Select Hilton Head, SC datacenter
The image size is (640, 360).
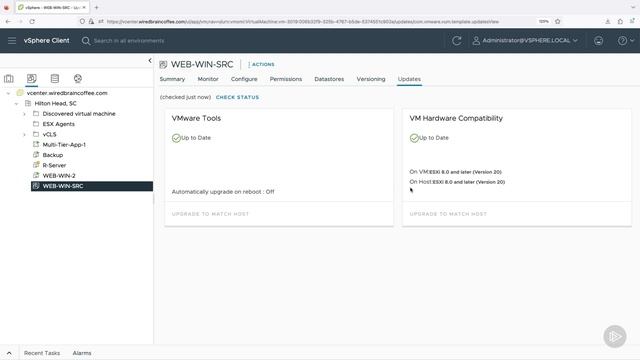coord(55,104)
